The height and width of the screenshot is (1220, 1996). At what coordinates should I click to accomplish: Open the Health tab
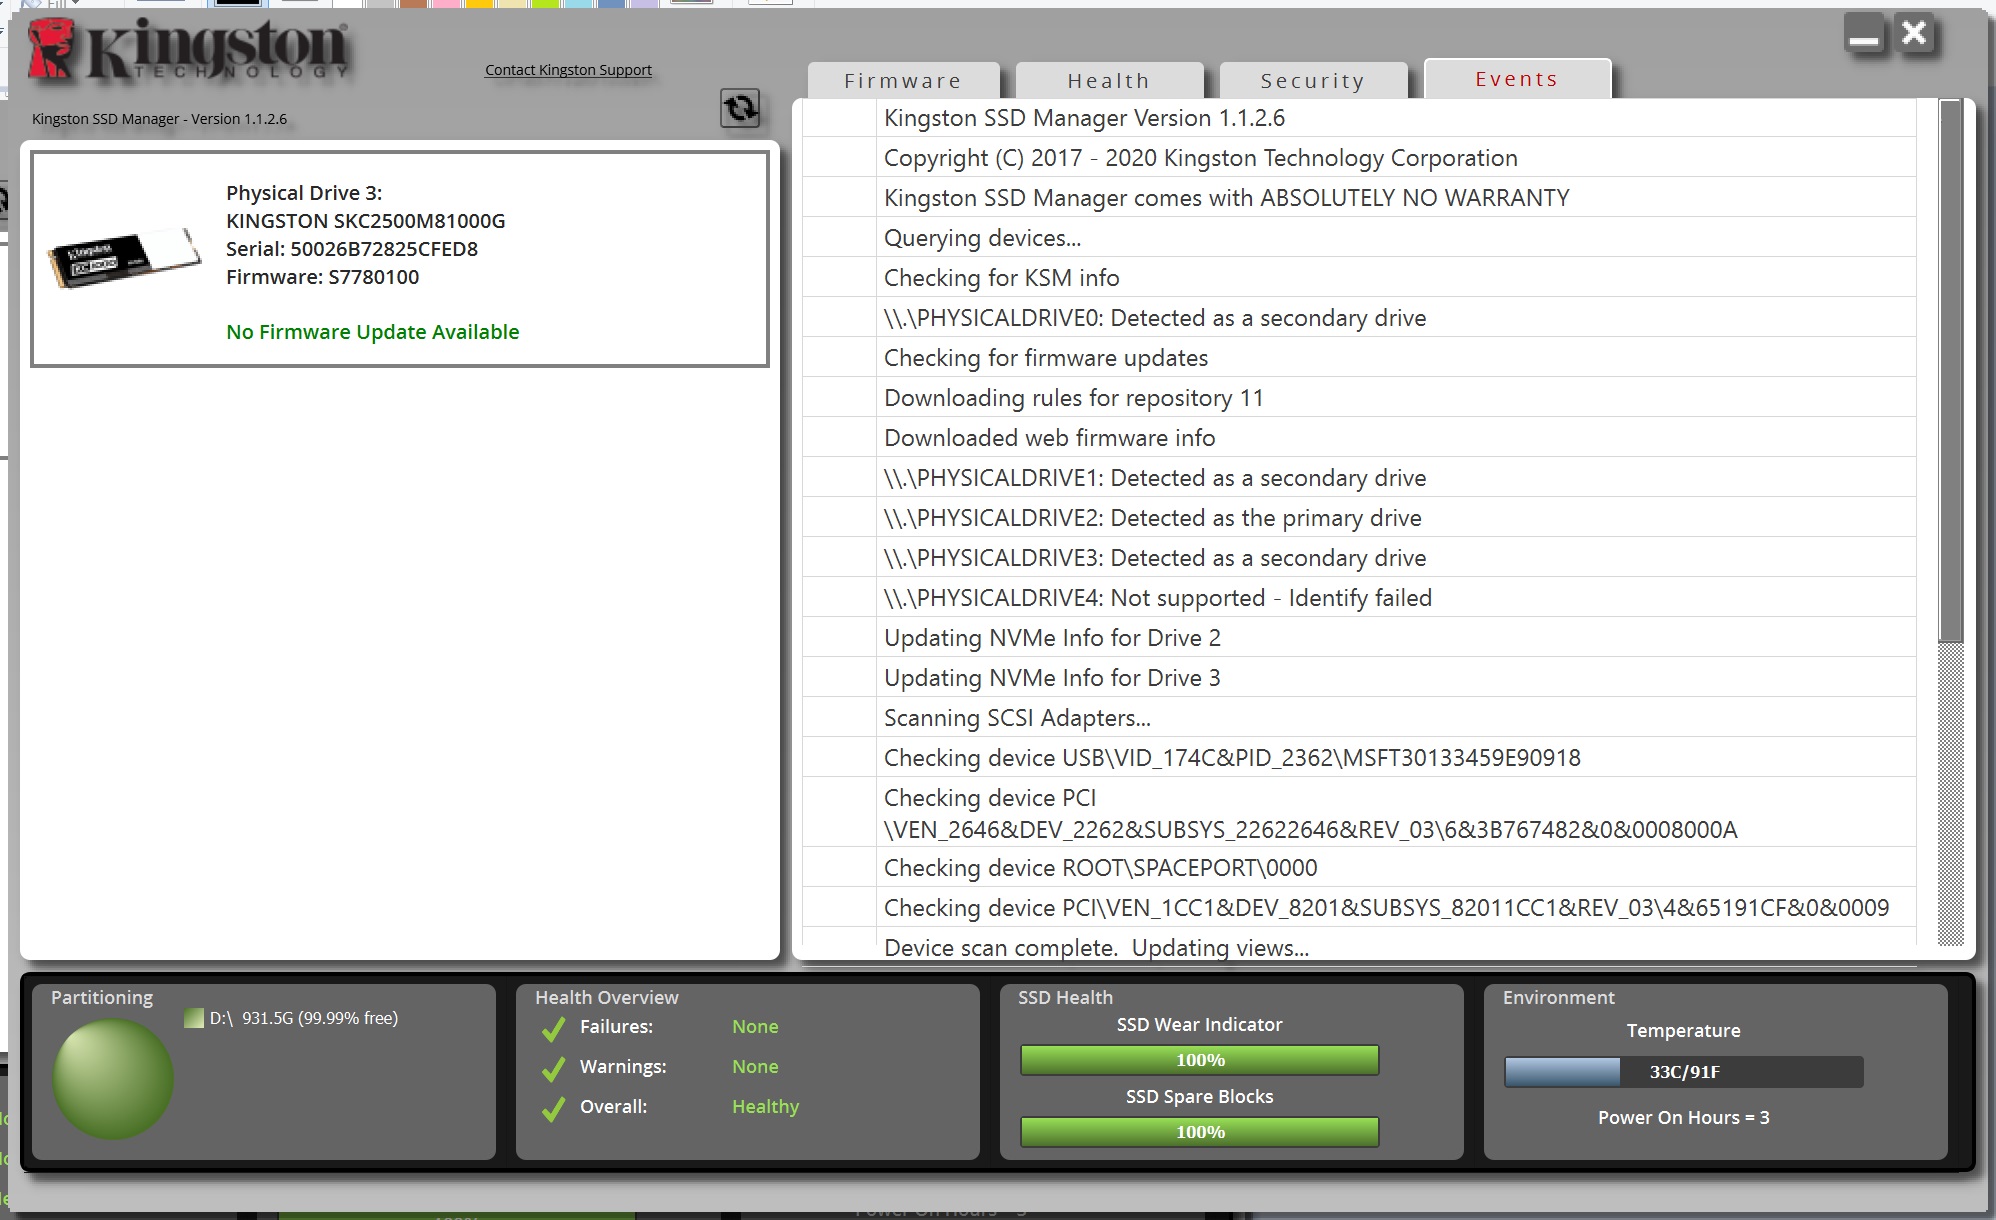[x=1109, y=80]
